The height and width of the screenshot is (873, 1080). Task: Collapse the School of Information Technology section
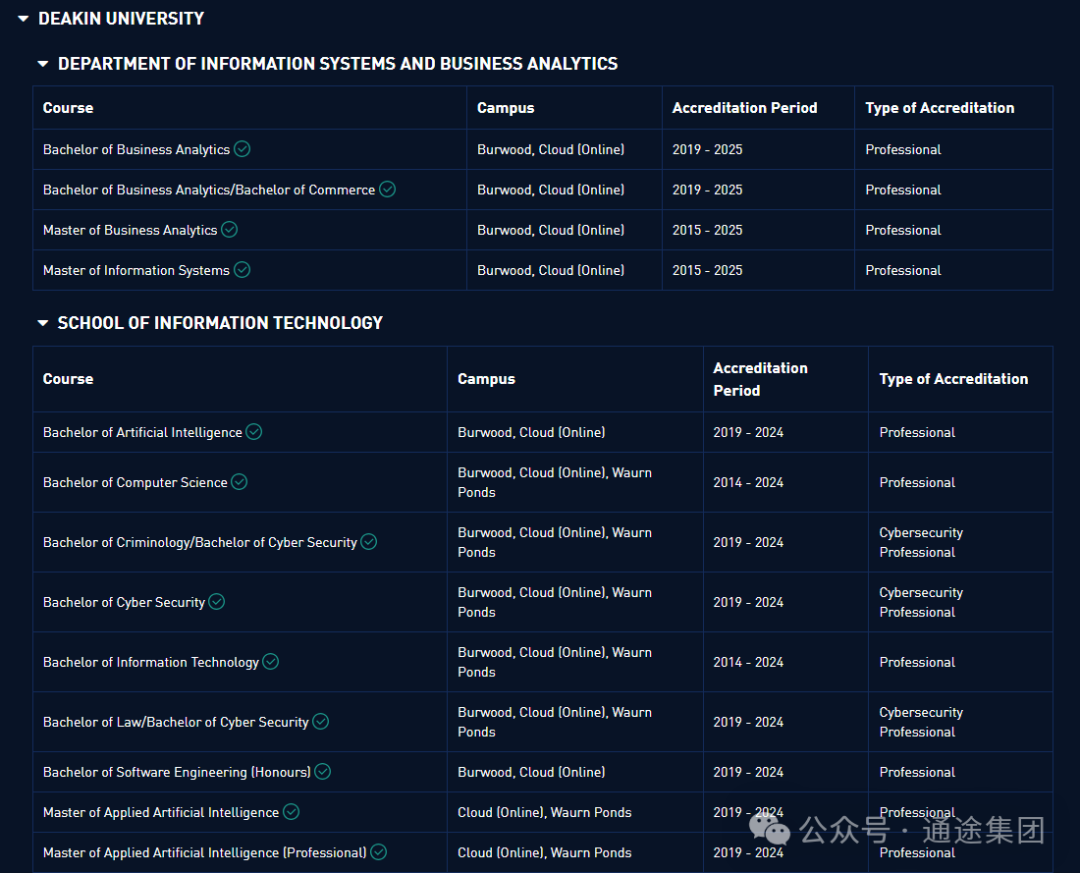(x=43, y=323)
